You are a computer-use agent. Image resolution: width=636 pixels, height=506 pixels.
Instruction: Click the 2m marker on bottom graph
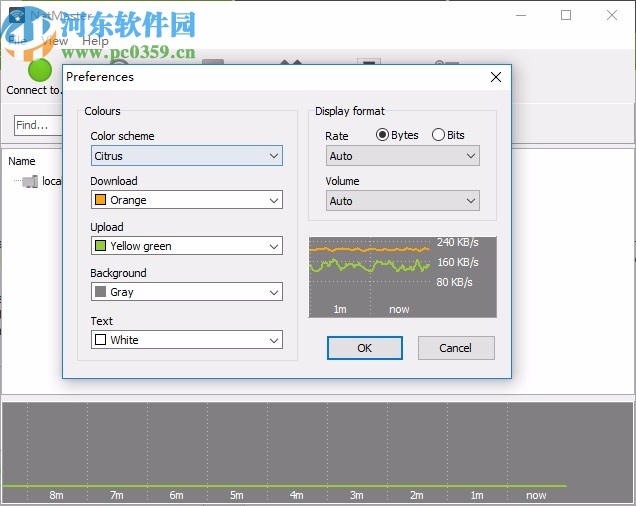point(417,495)
